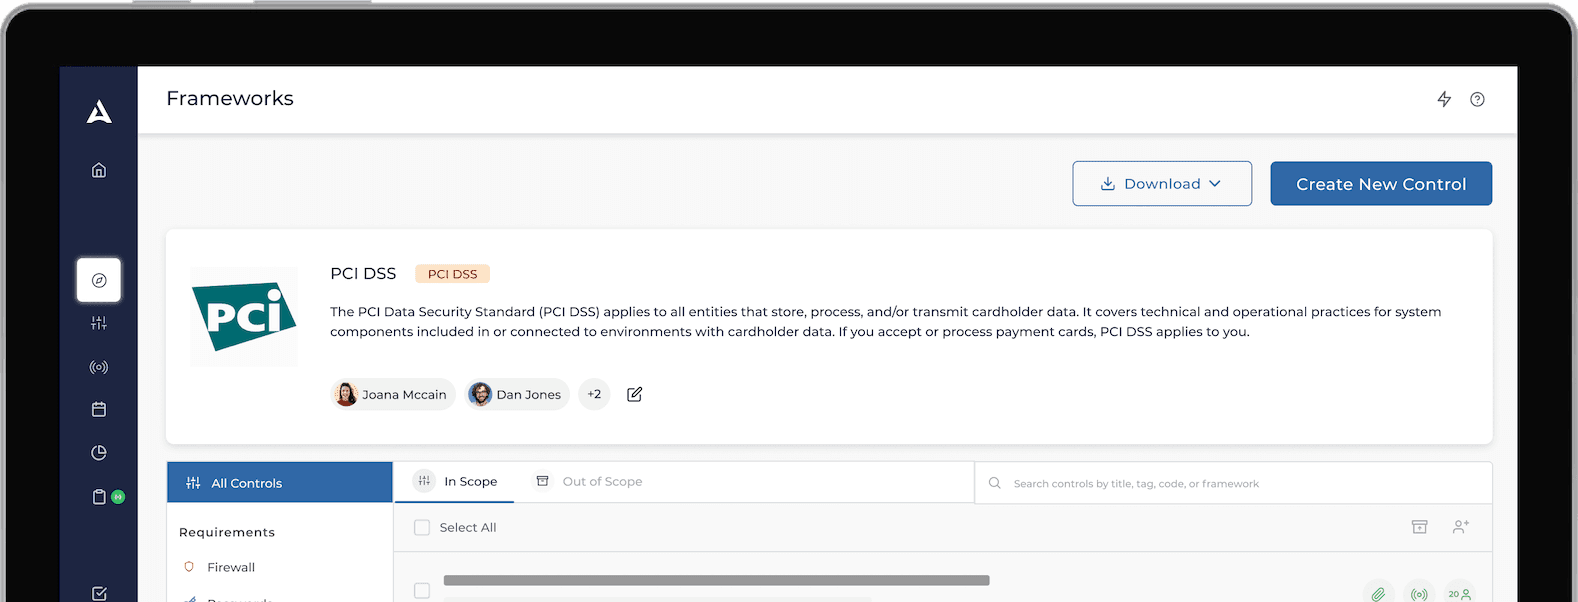Switch to the Out of Scope tab
Screen dimensions: 1578x602
tap(589, 481)
